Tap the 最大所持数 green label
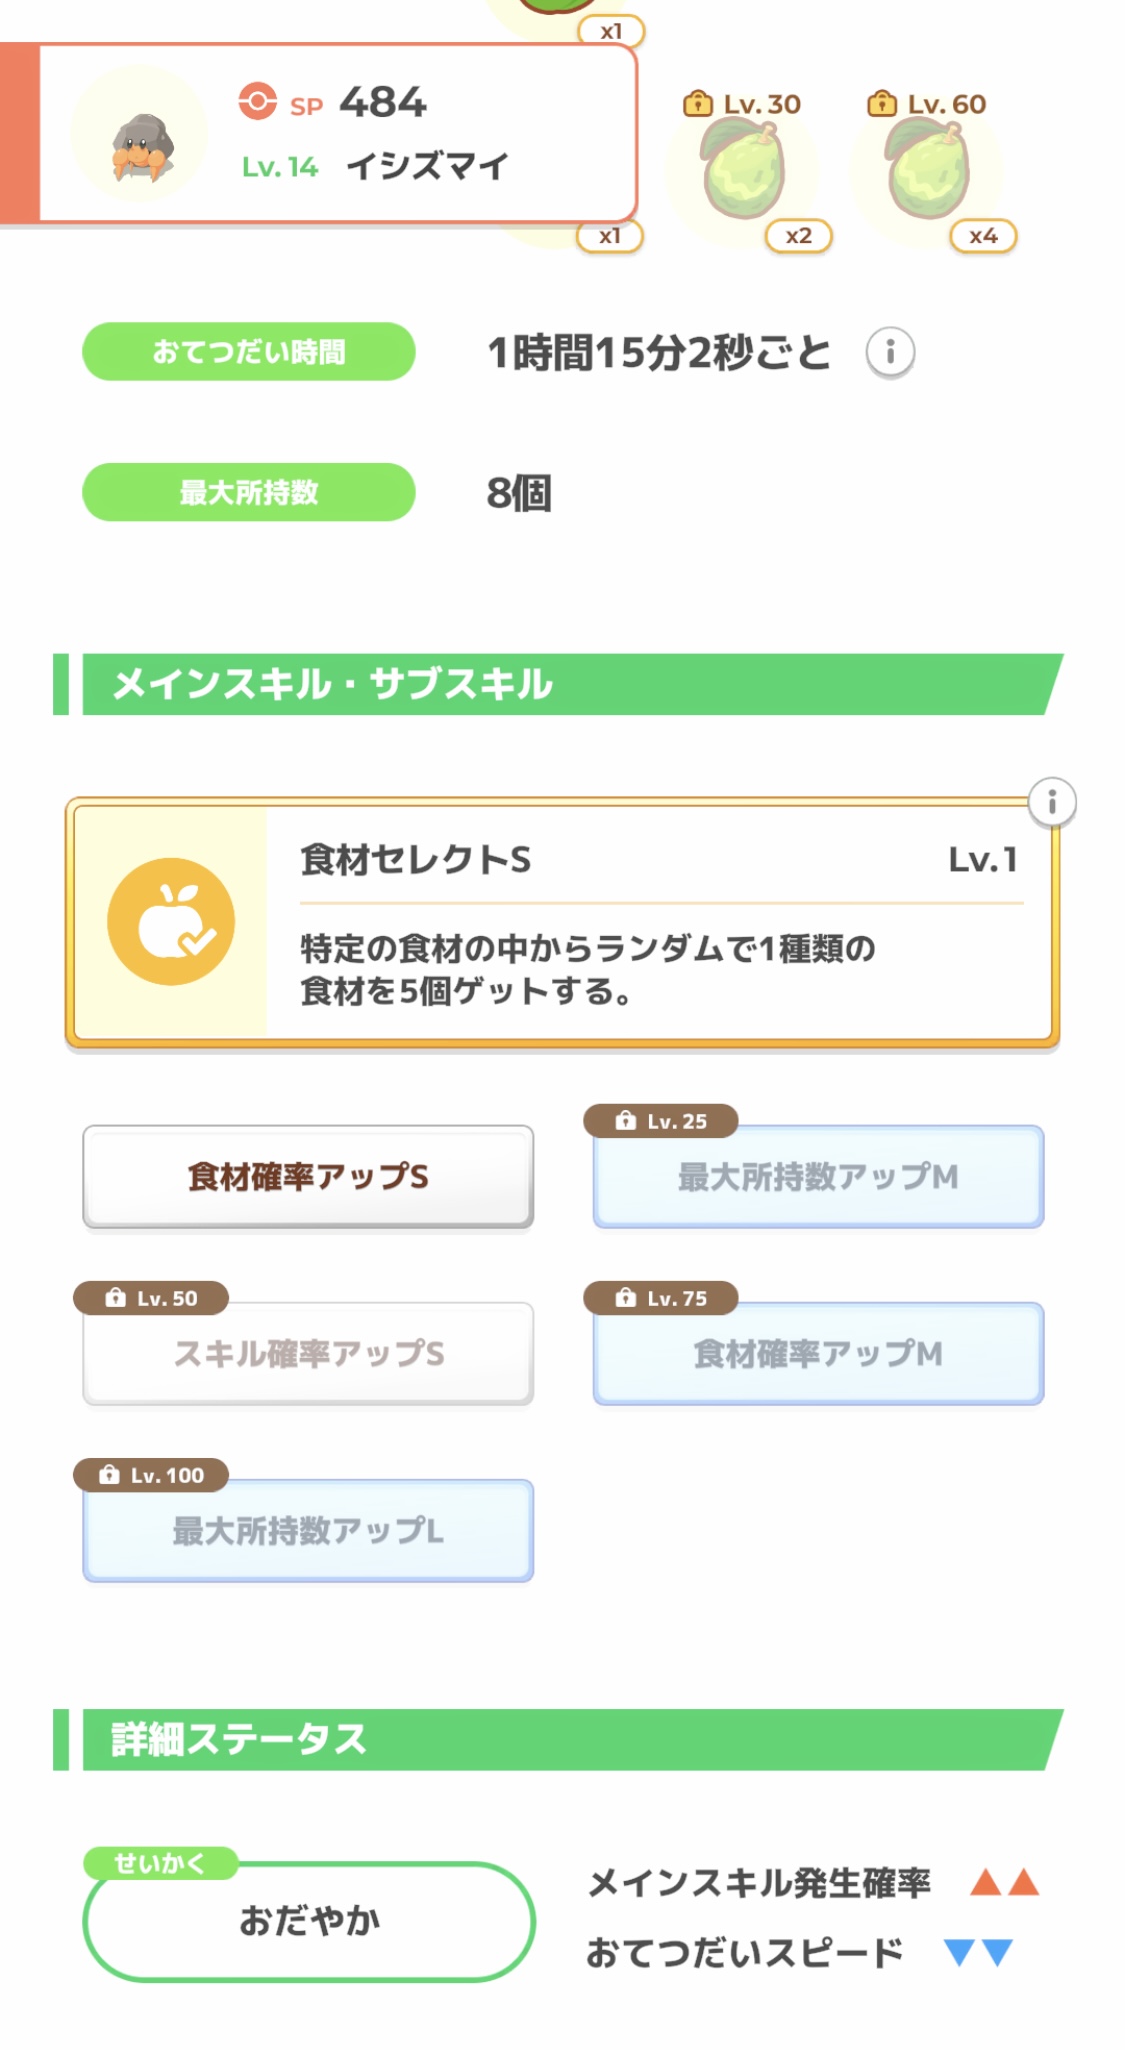The height and width of the screenshot is (2050, 1125). point(248,492)
